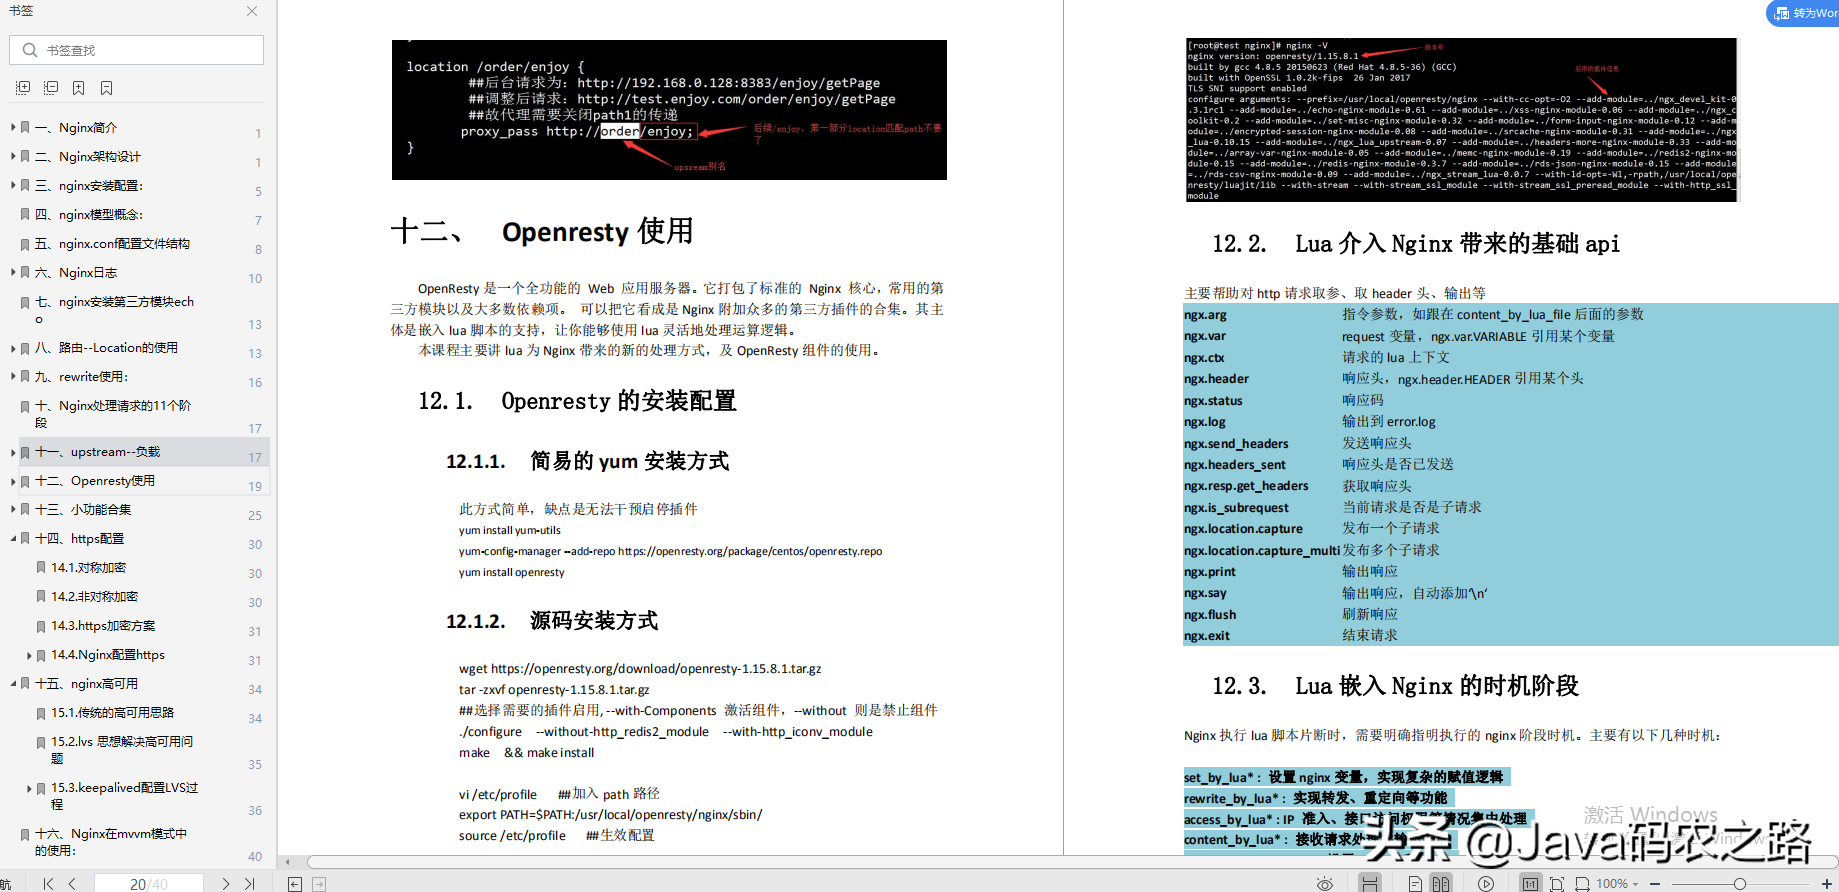Open the 100% zoom dropdown
Viewport: 1839px width, 892px height.
coord(1618,884)
